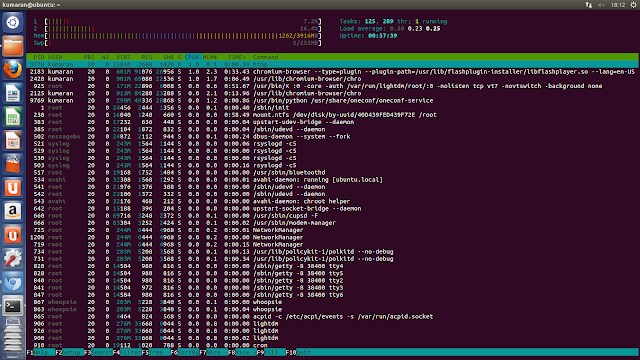Open LibreOffice Writer from the launcher

(x=13, y=93)
